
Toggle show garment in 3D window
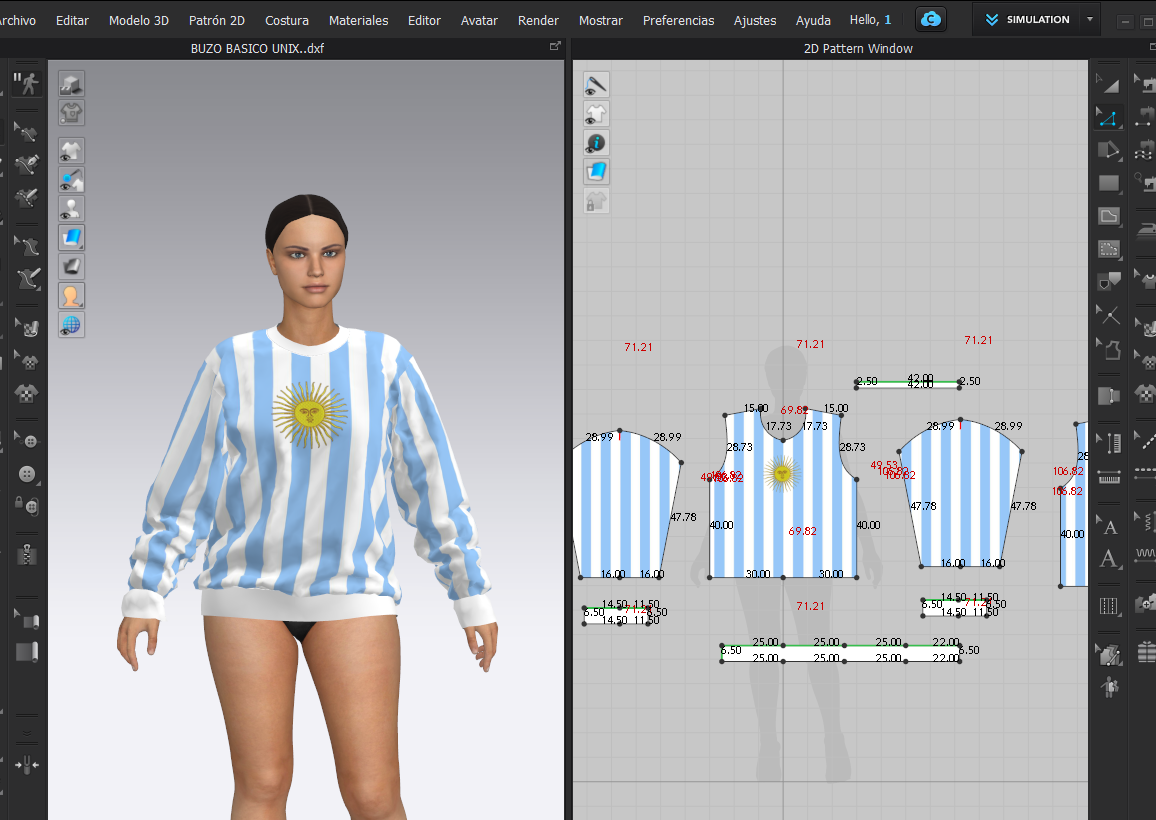(71, 151)
